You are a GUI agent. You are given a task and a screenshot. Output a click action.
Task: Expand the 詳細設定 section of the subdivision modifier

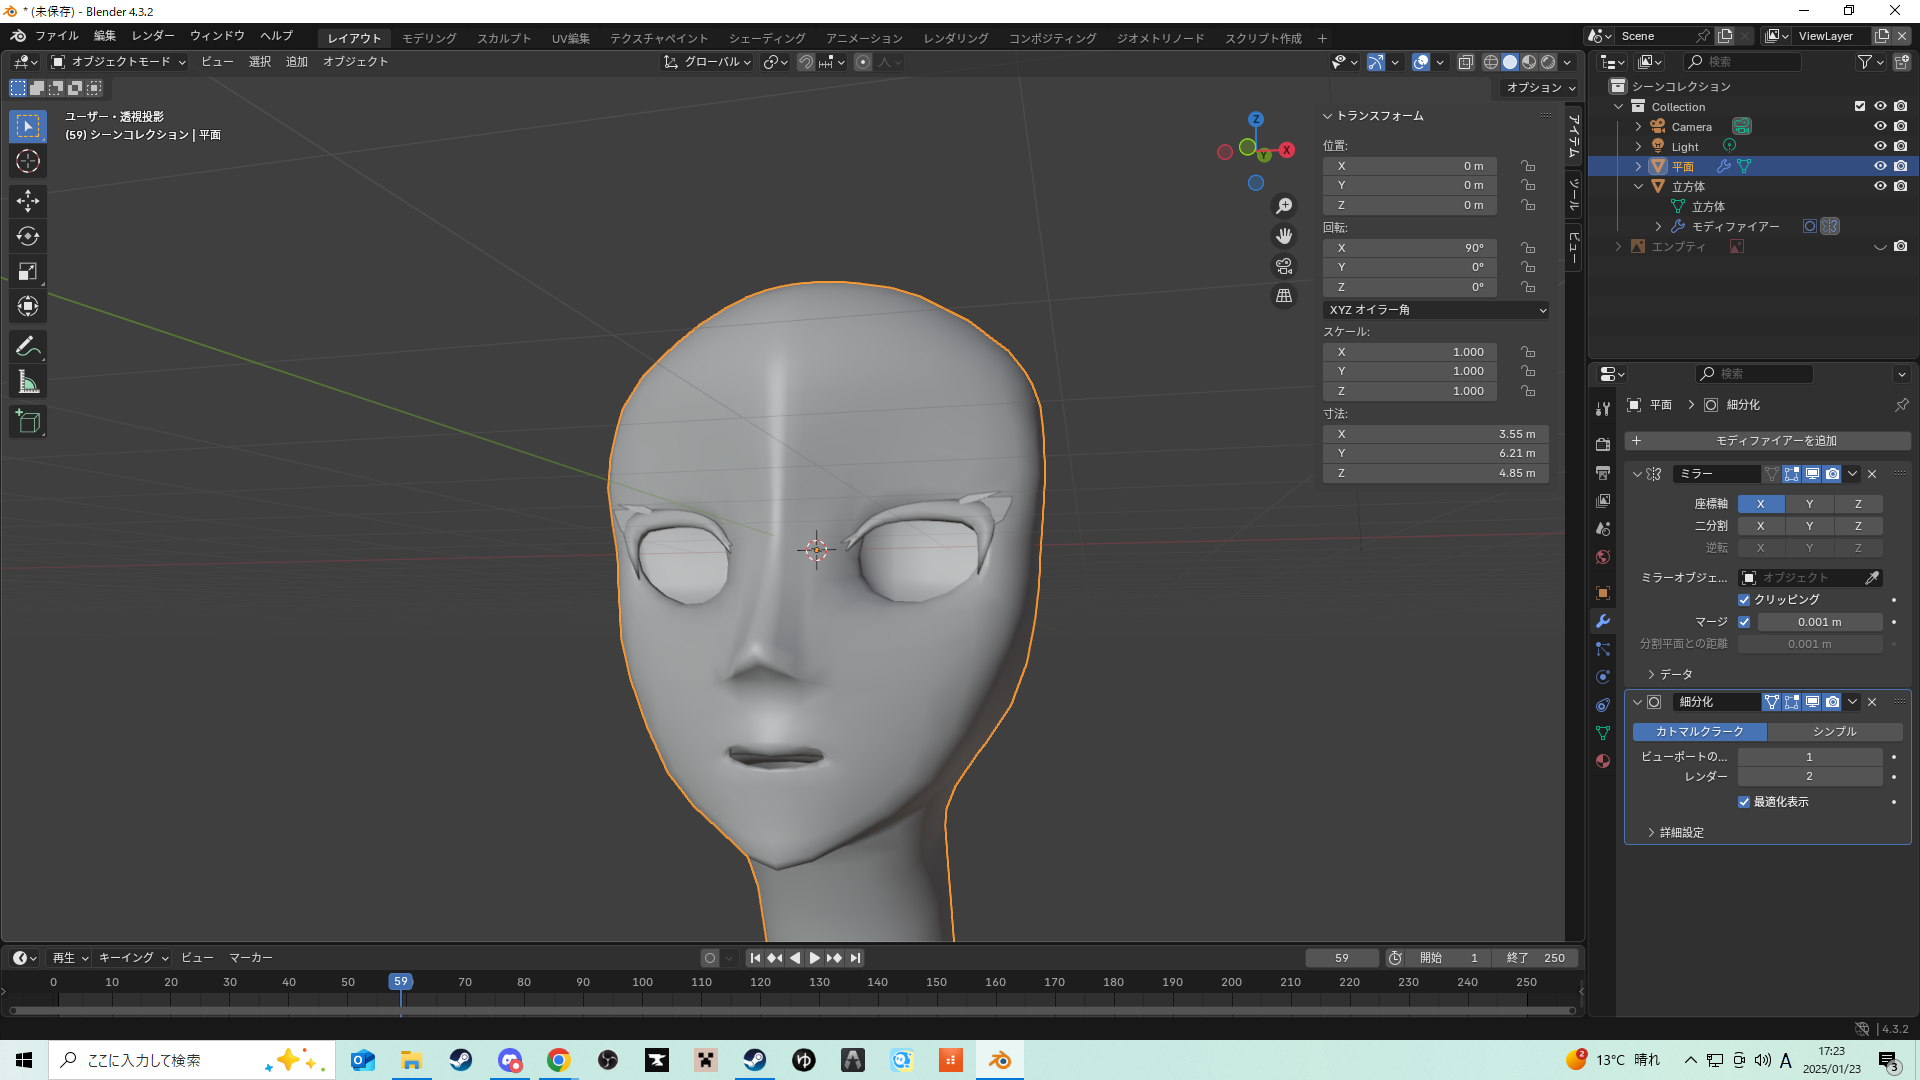click(x=1680, y=832)
